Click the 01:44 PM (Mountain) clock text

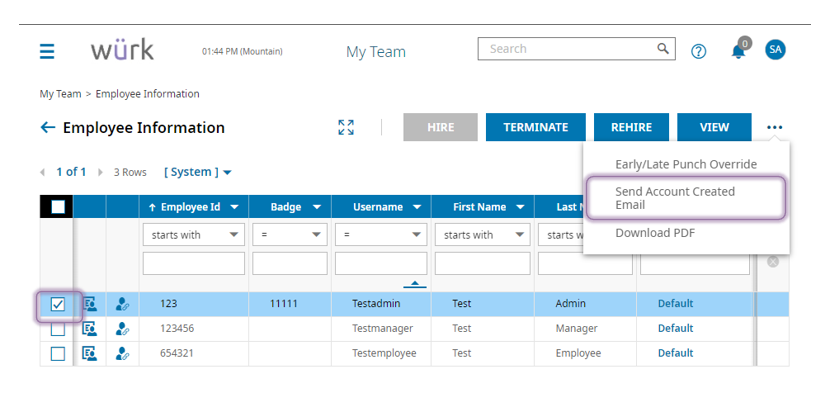[242, 51]
